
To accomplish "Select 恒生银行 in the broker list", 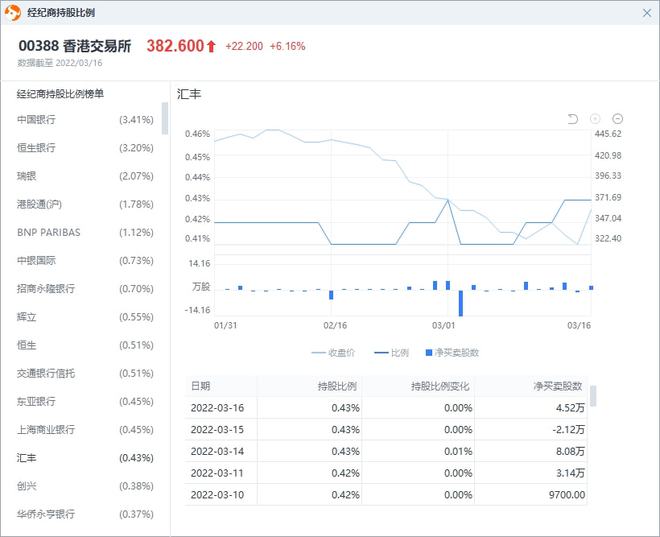I will pos(85,148).
